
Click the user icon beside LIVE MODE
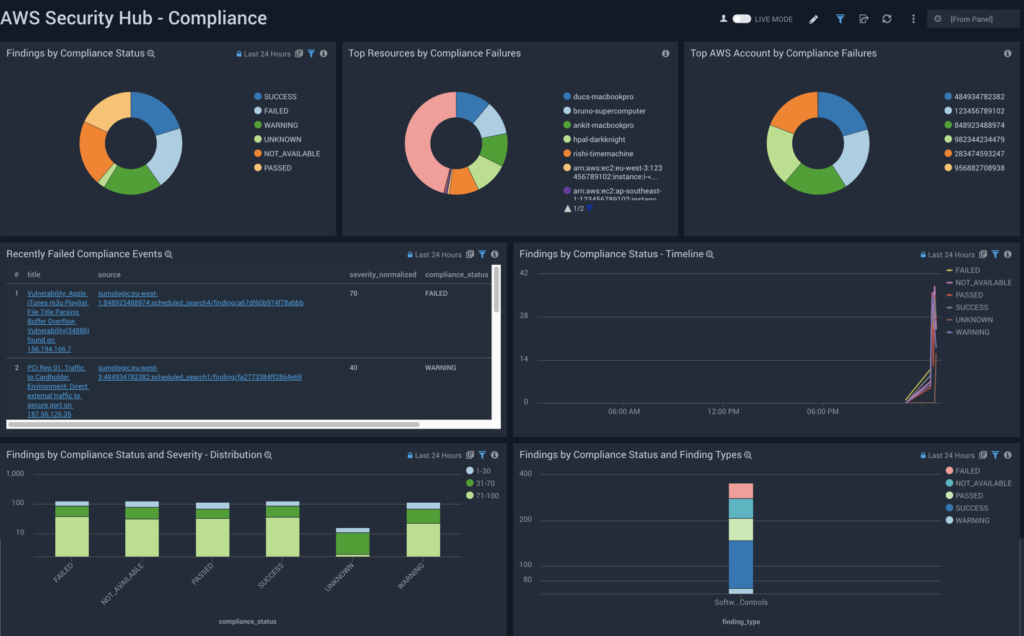[724, 19]
